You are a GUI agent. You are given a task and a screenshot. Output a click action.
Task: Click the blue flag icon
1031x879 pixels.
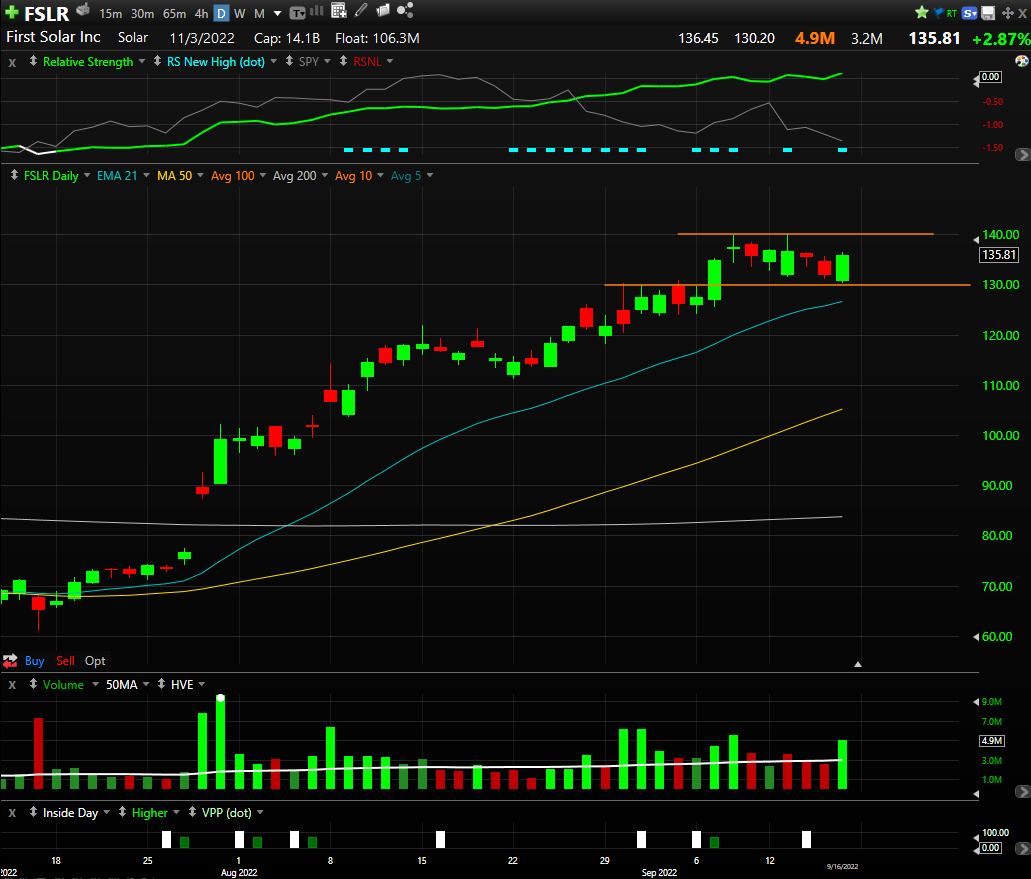tap(938, 12)
